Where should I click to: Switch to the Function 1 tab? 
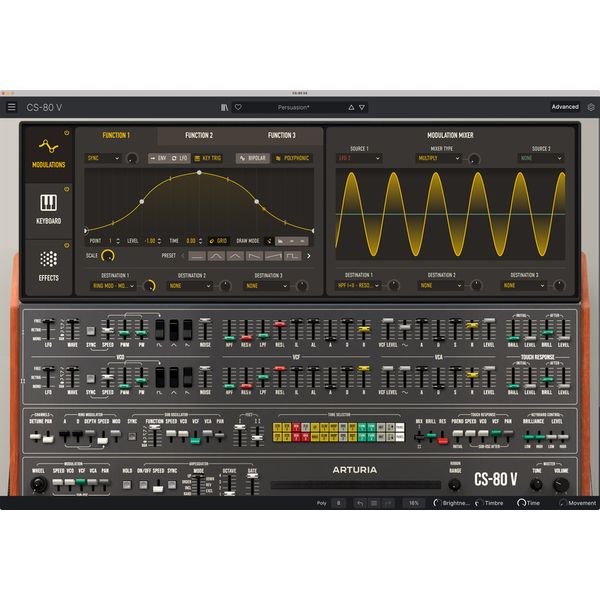point(116,135)
